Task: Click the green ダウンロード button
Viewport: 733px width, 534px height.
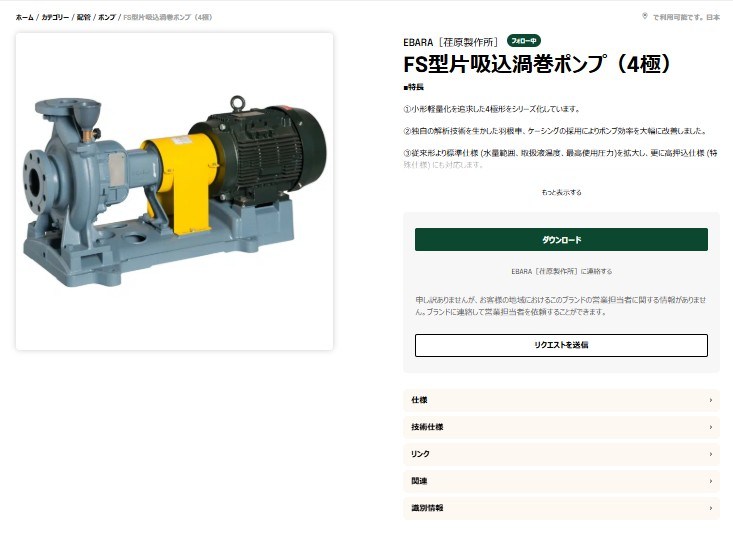Action: 561,240
